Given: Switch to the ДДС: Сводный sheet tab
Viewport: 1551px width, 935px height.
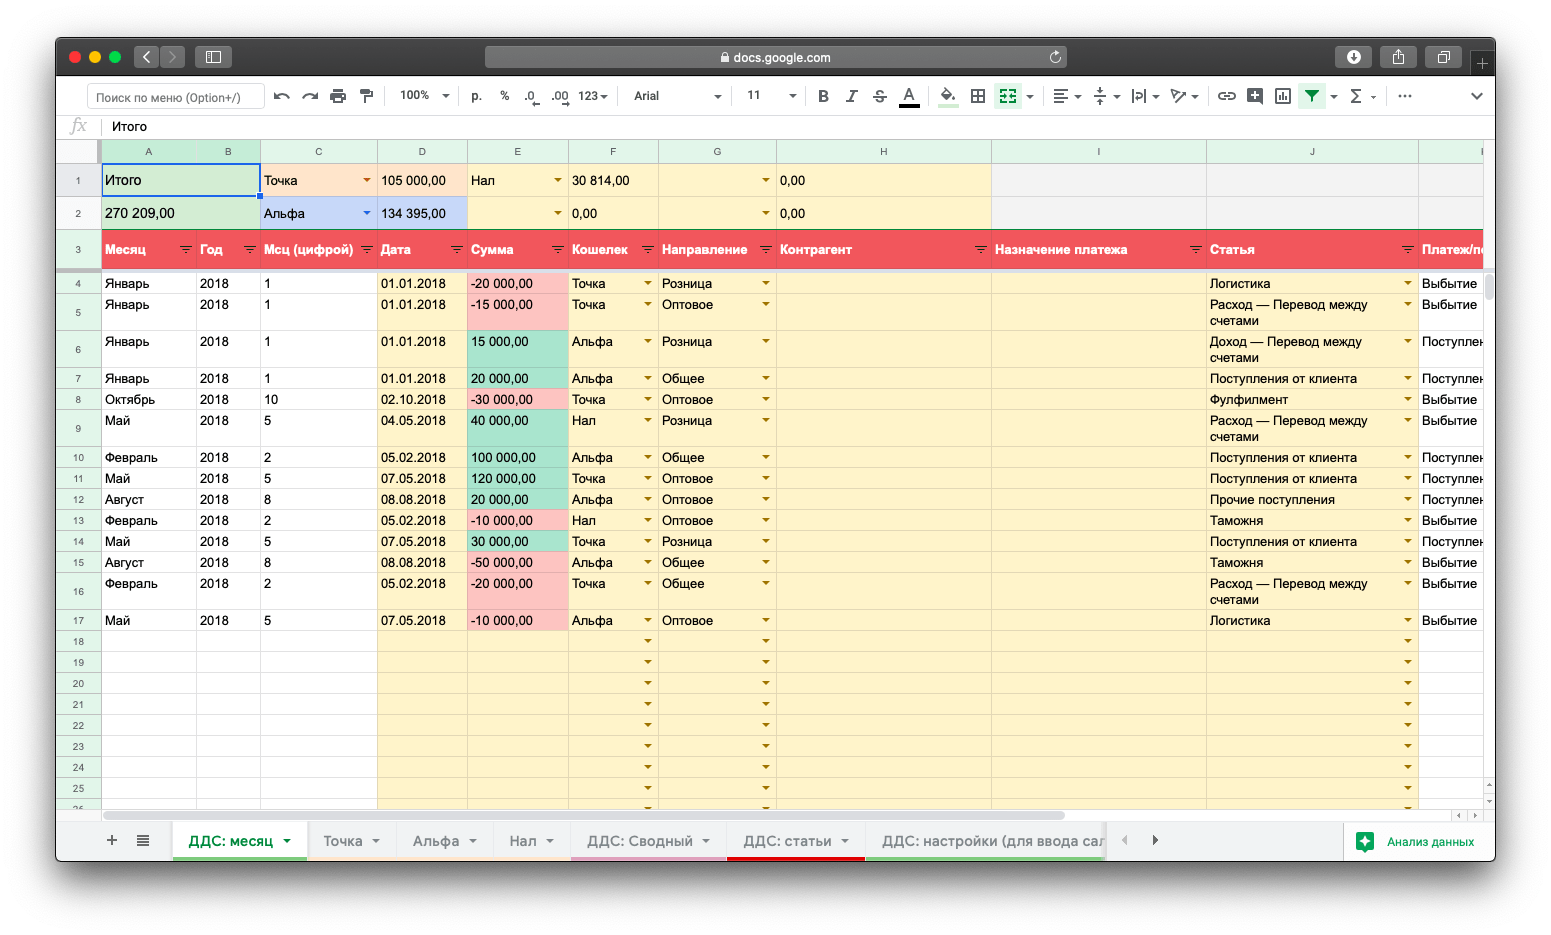Looking at the screenshot, I should [639, 841].
